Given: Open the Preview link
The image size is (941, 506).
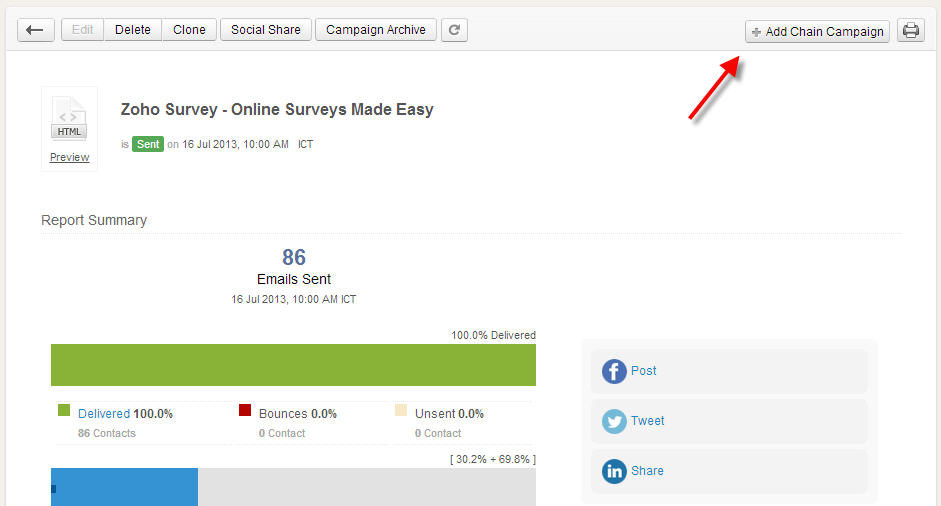Looking at the screenshot, I should 70,157.
